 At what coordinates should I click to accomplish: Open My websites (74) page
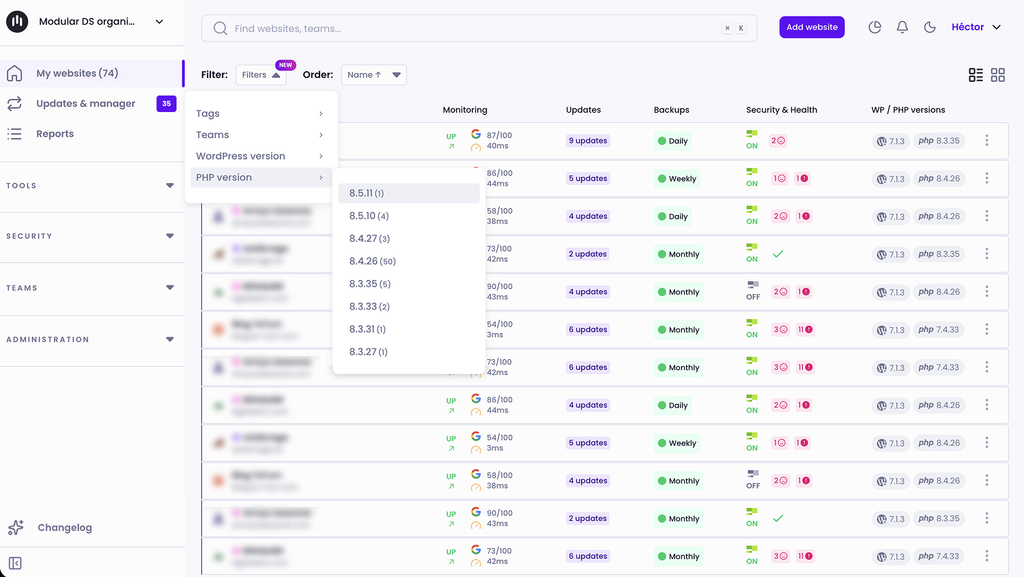coord(92,73)
